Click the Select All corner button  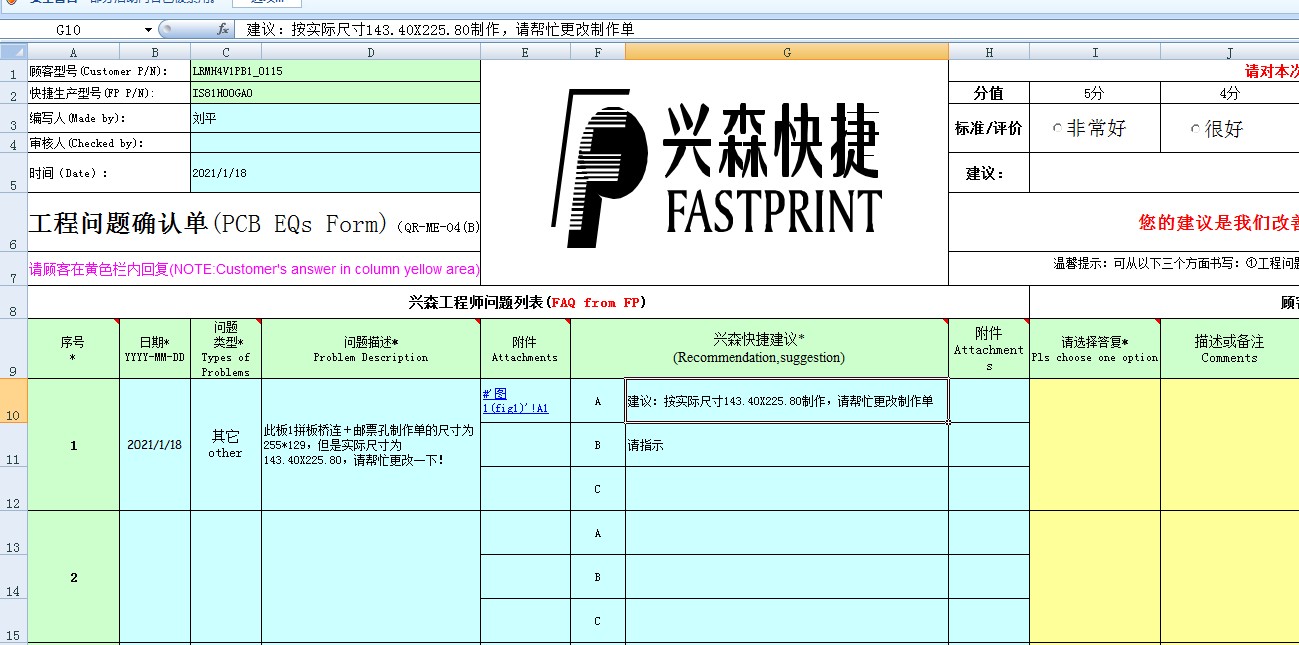(14, 51)
